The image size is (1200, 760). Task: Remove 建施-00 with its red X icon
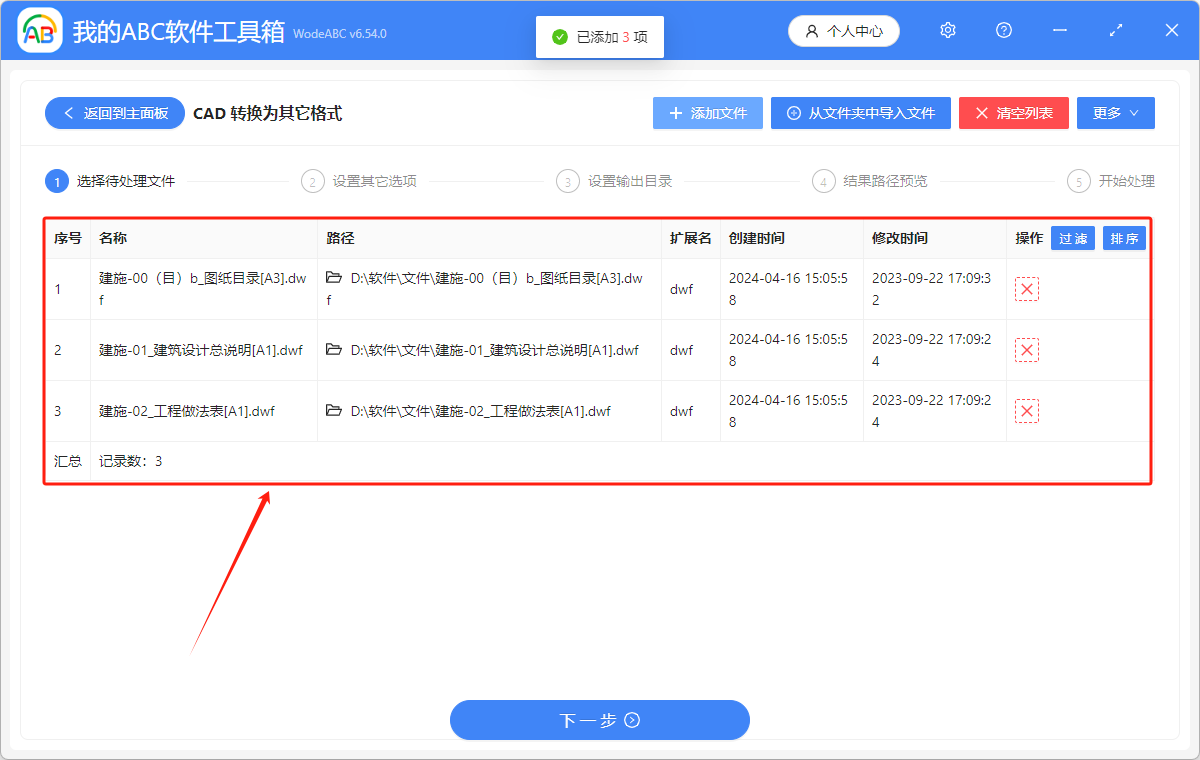1027,288
